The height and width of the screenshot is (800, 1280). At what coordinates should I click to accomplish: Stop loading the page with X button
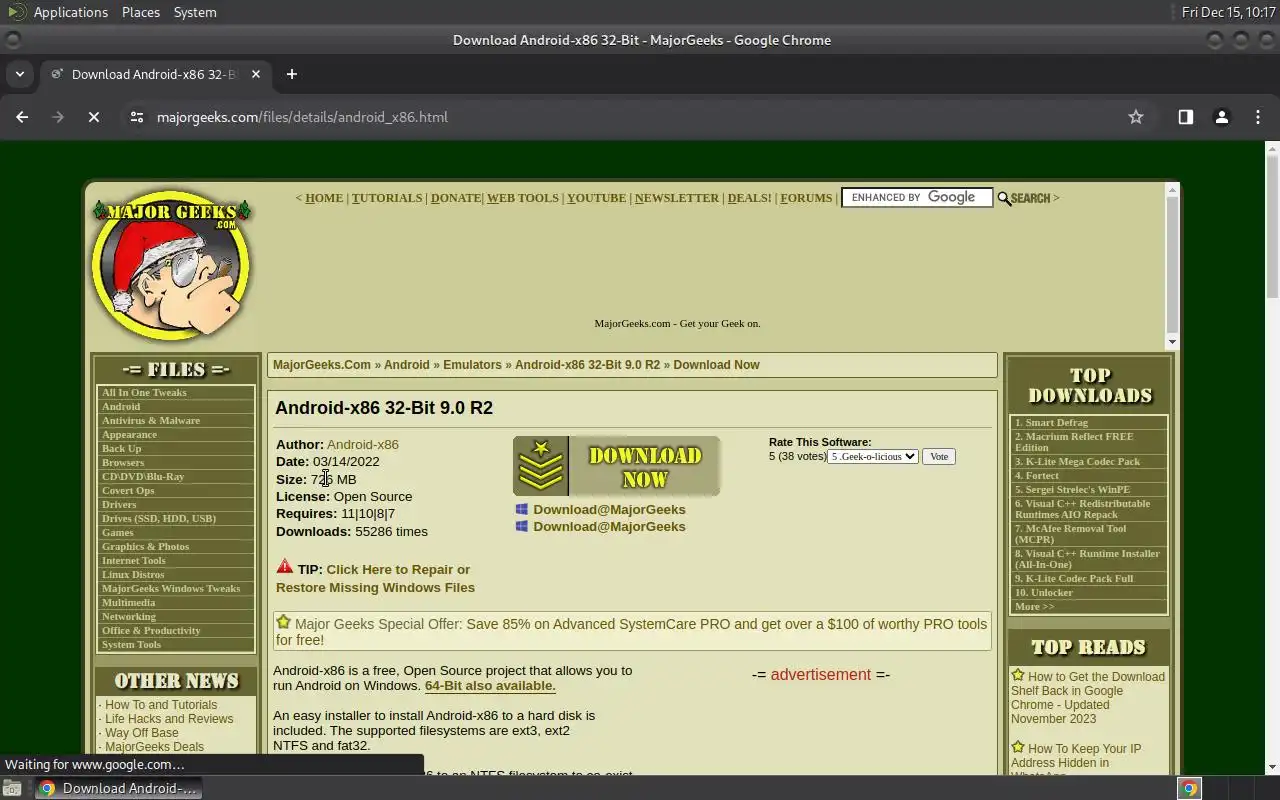pos(94,117)
